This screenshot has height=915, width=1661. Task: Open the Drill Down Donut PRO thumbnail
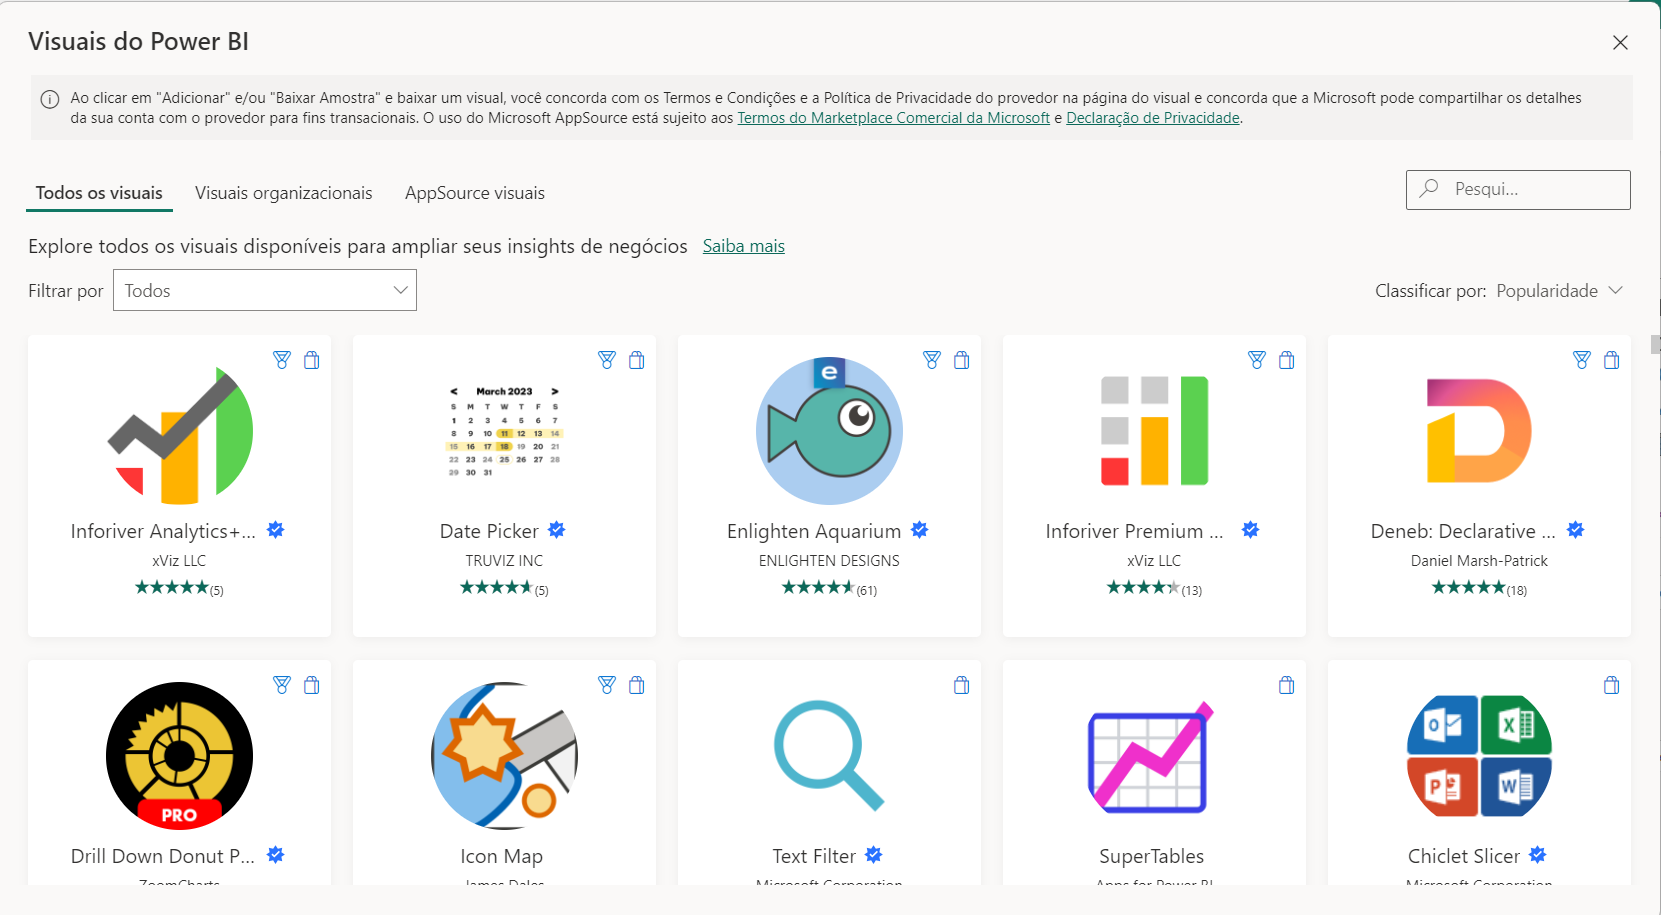coord(180,756)
